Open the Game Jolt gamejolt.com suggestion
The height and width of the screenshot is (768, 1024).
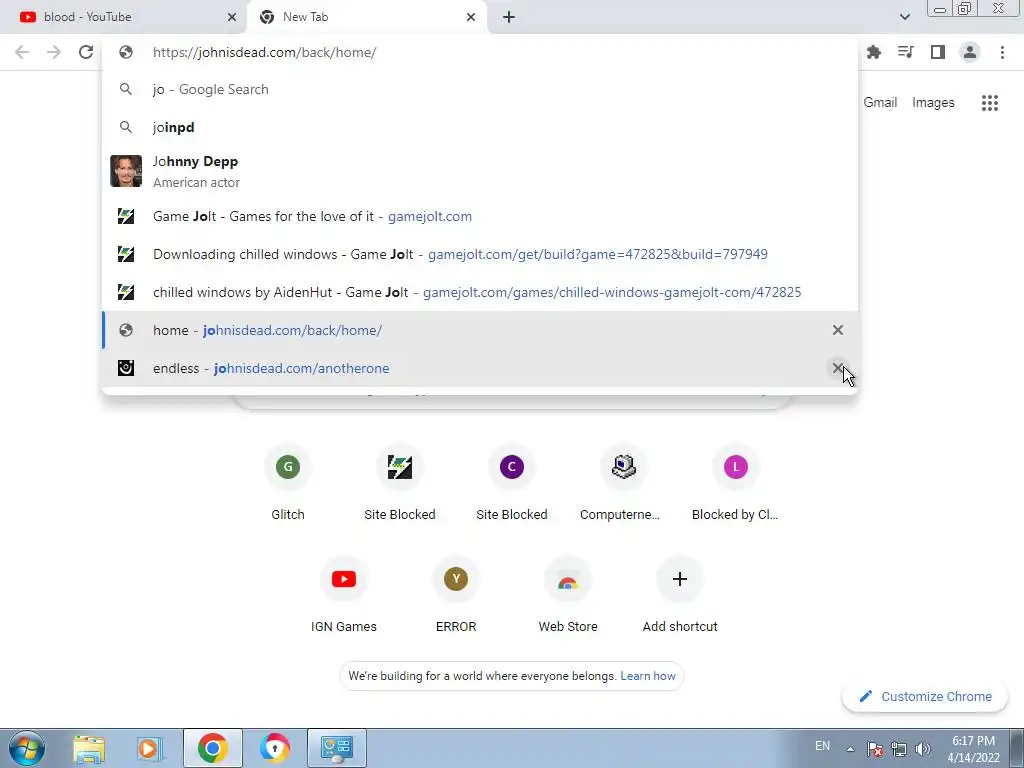tap(480, 216)
